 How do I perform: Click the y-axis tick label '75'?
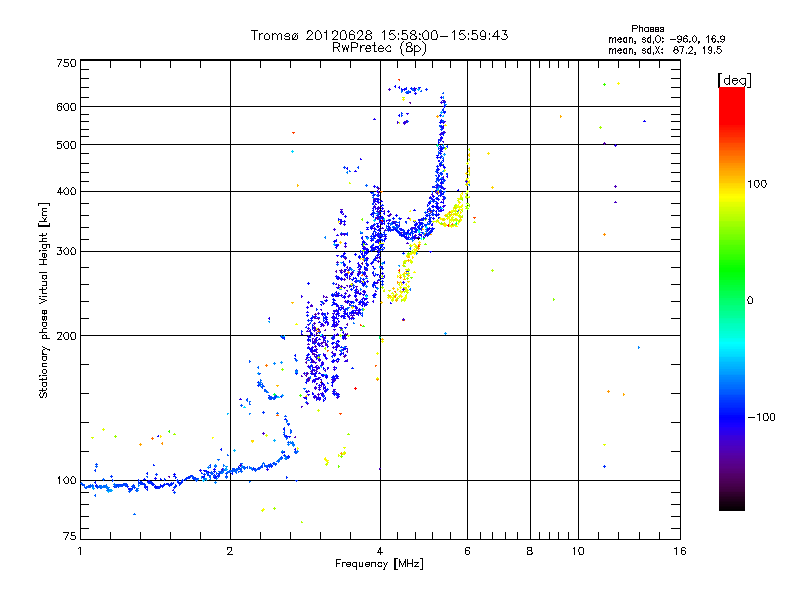[x=70, y=536]
